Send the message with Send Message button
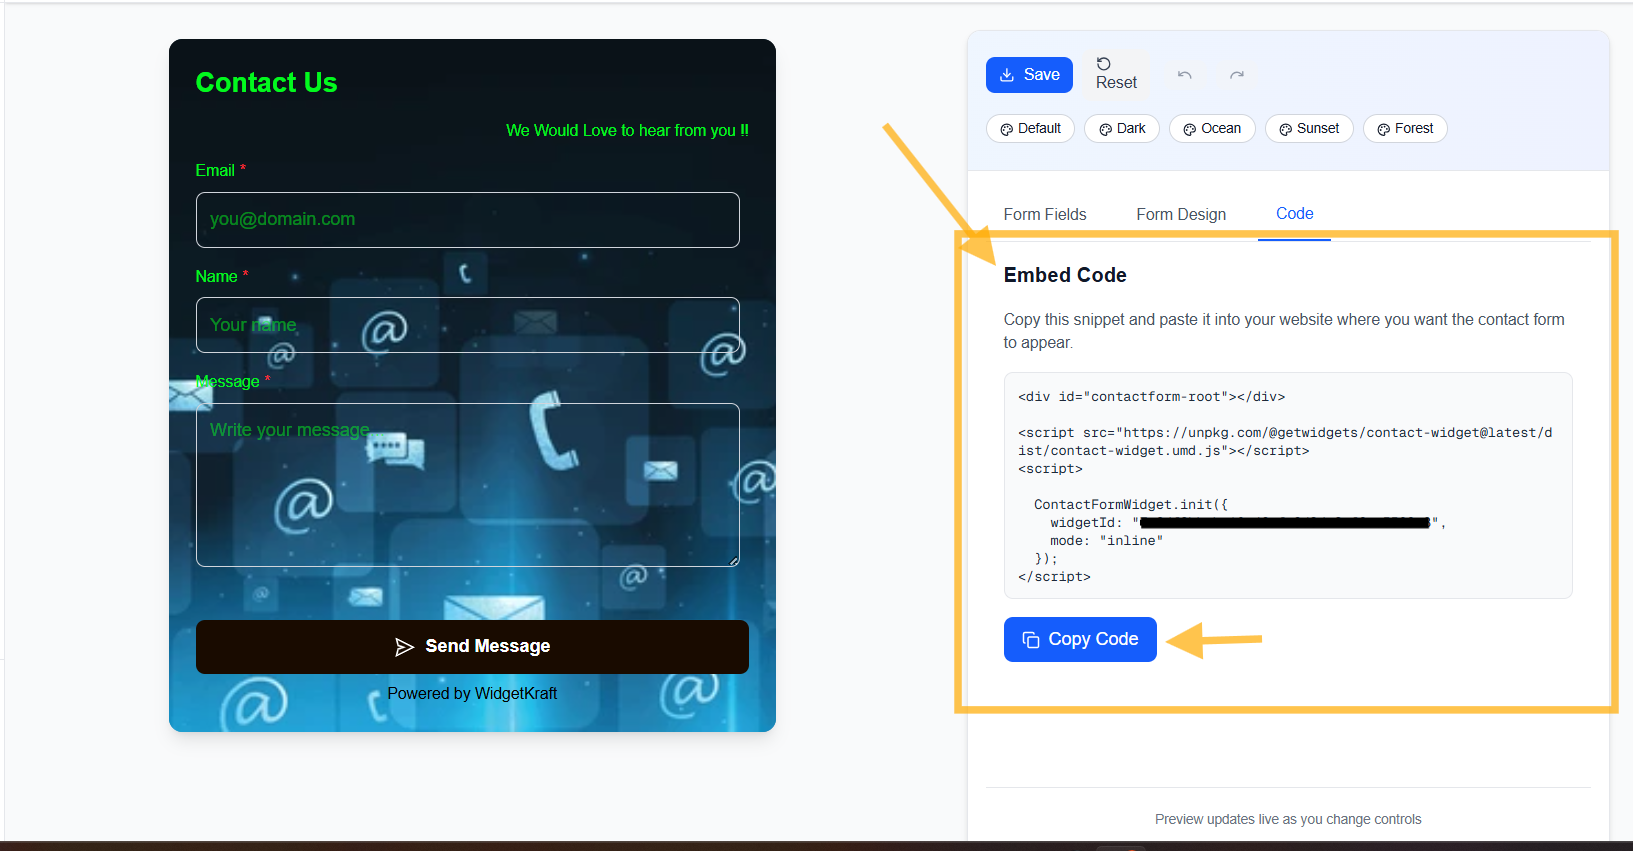Image resolution: width=1633 pixels, height=851 pixels. 472,647
